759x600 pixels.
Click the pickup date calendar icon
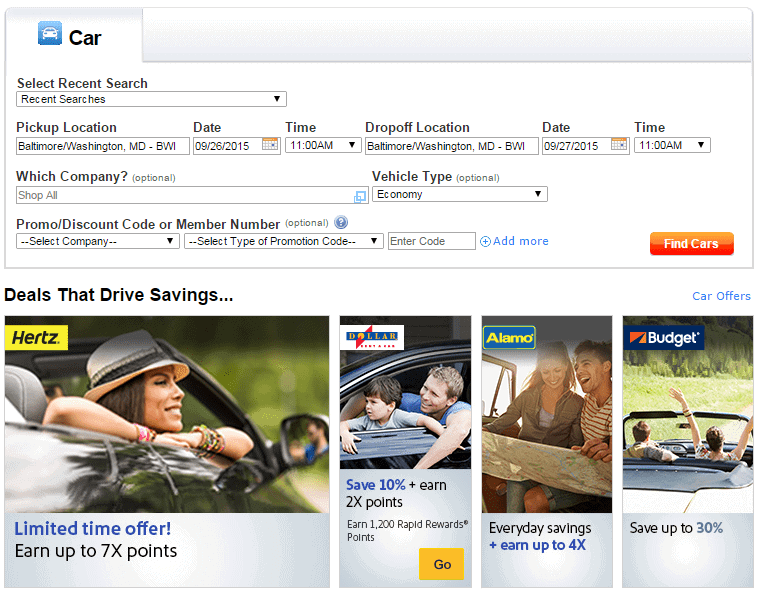tap(270, 145)
